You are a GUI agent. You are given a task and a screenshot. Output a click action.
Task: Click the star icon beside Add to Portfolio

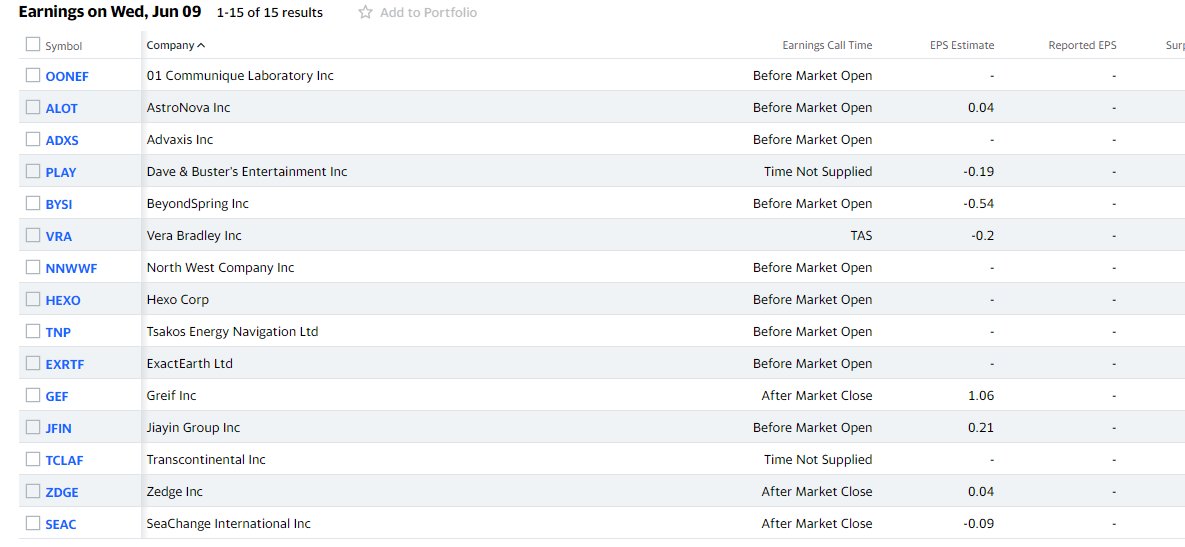point(366,12)
